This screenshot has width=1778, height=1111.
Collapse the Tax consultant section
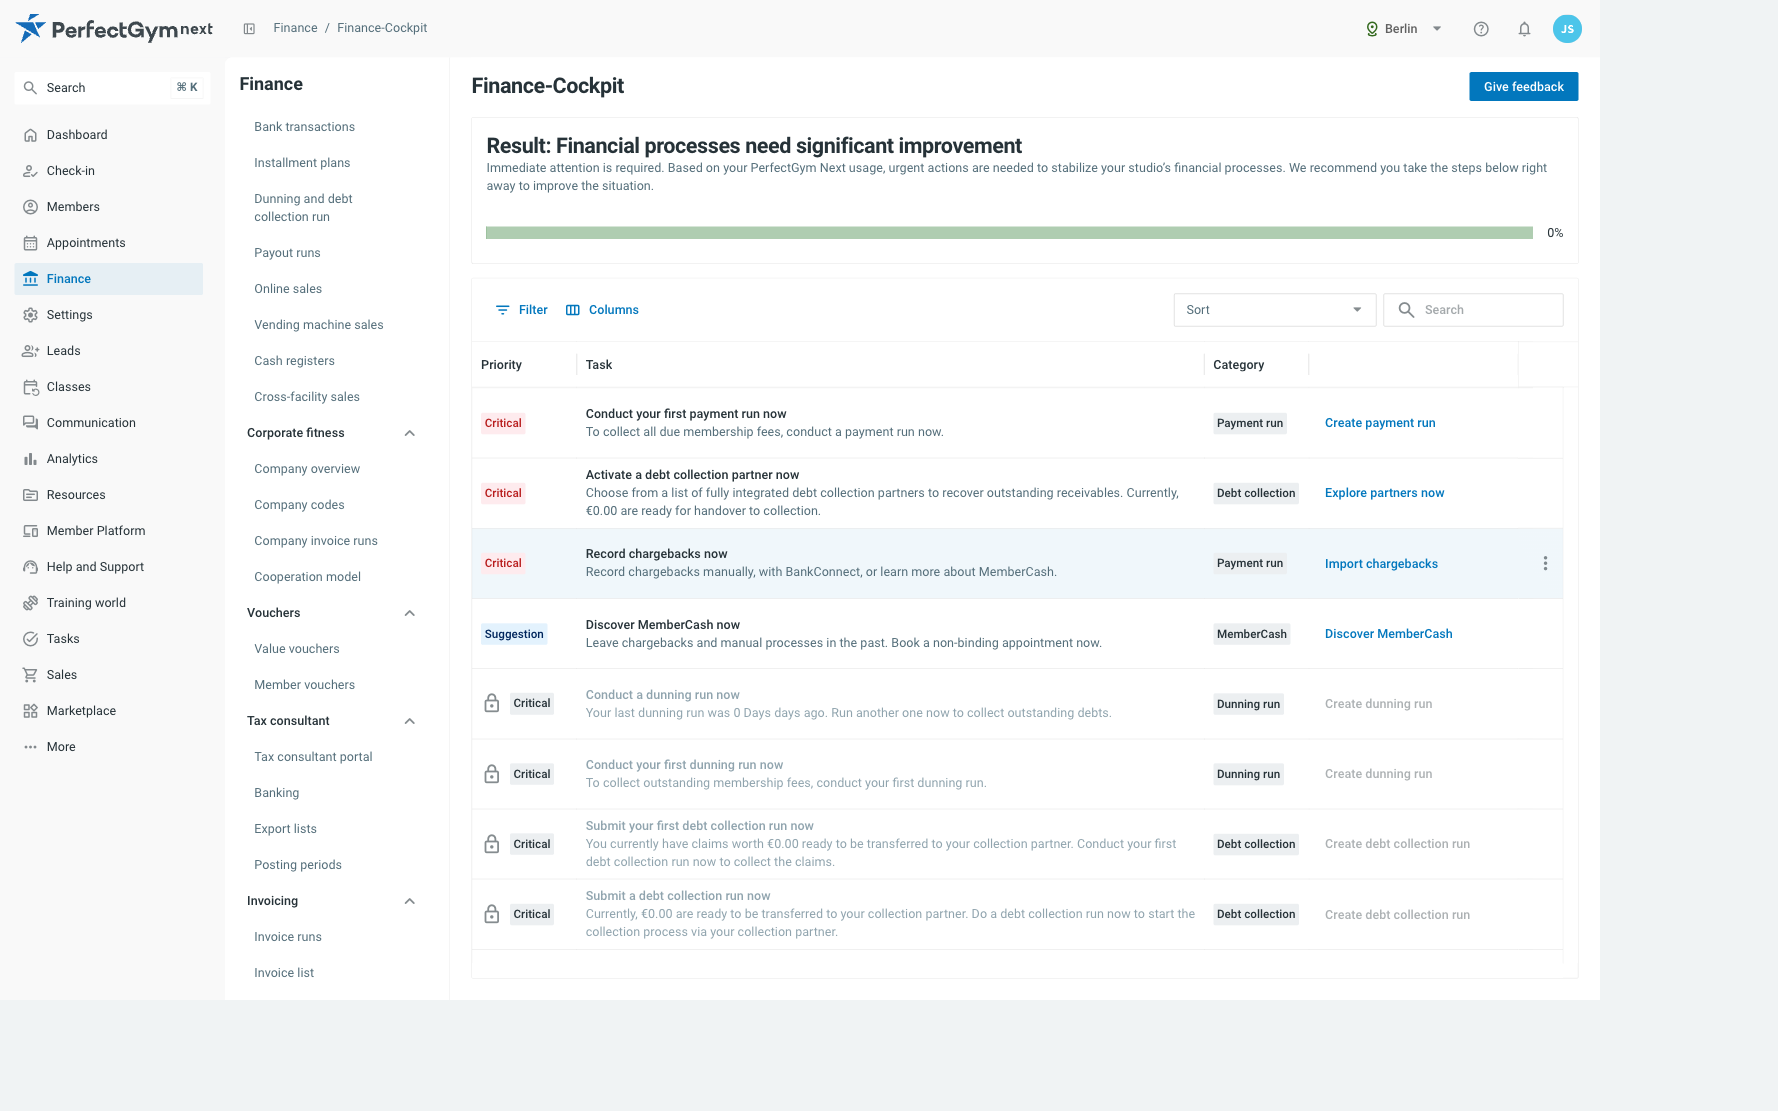click(409, 721)
